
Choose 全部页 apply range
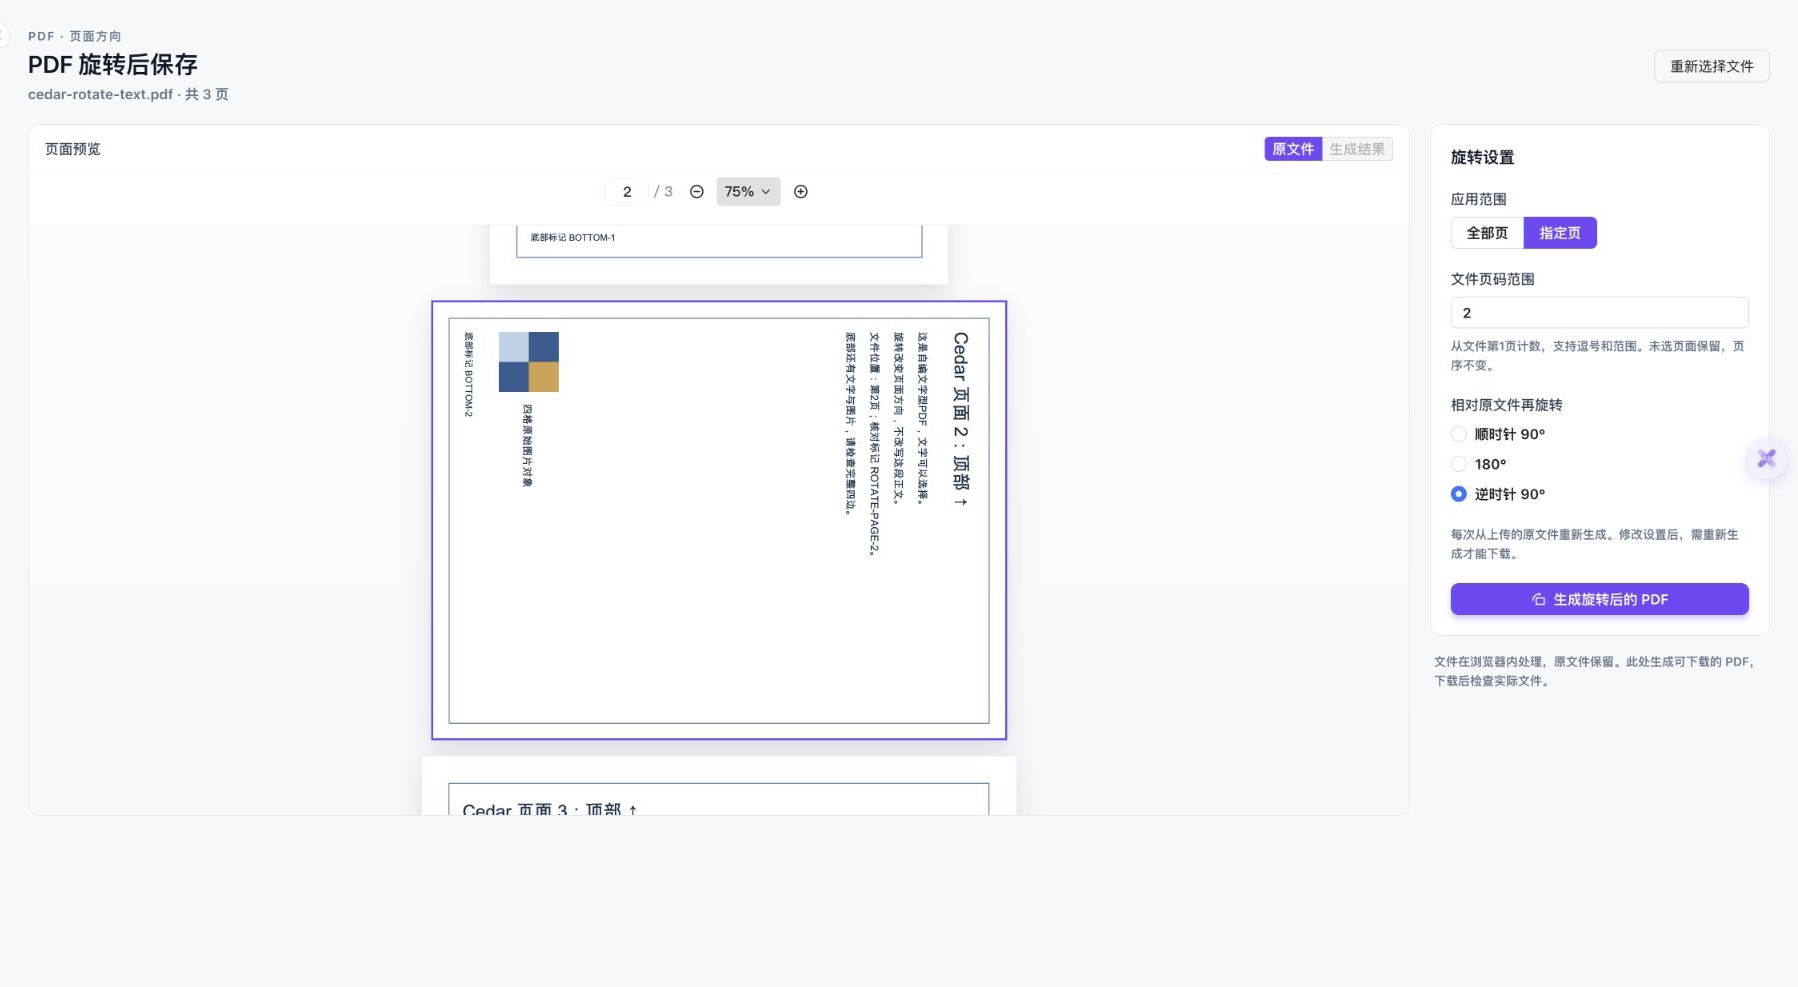point(1487,233)
